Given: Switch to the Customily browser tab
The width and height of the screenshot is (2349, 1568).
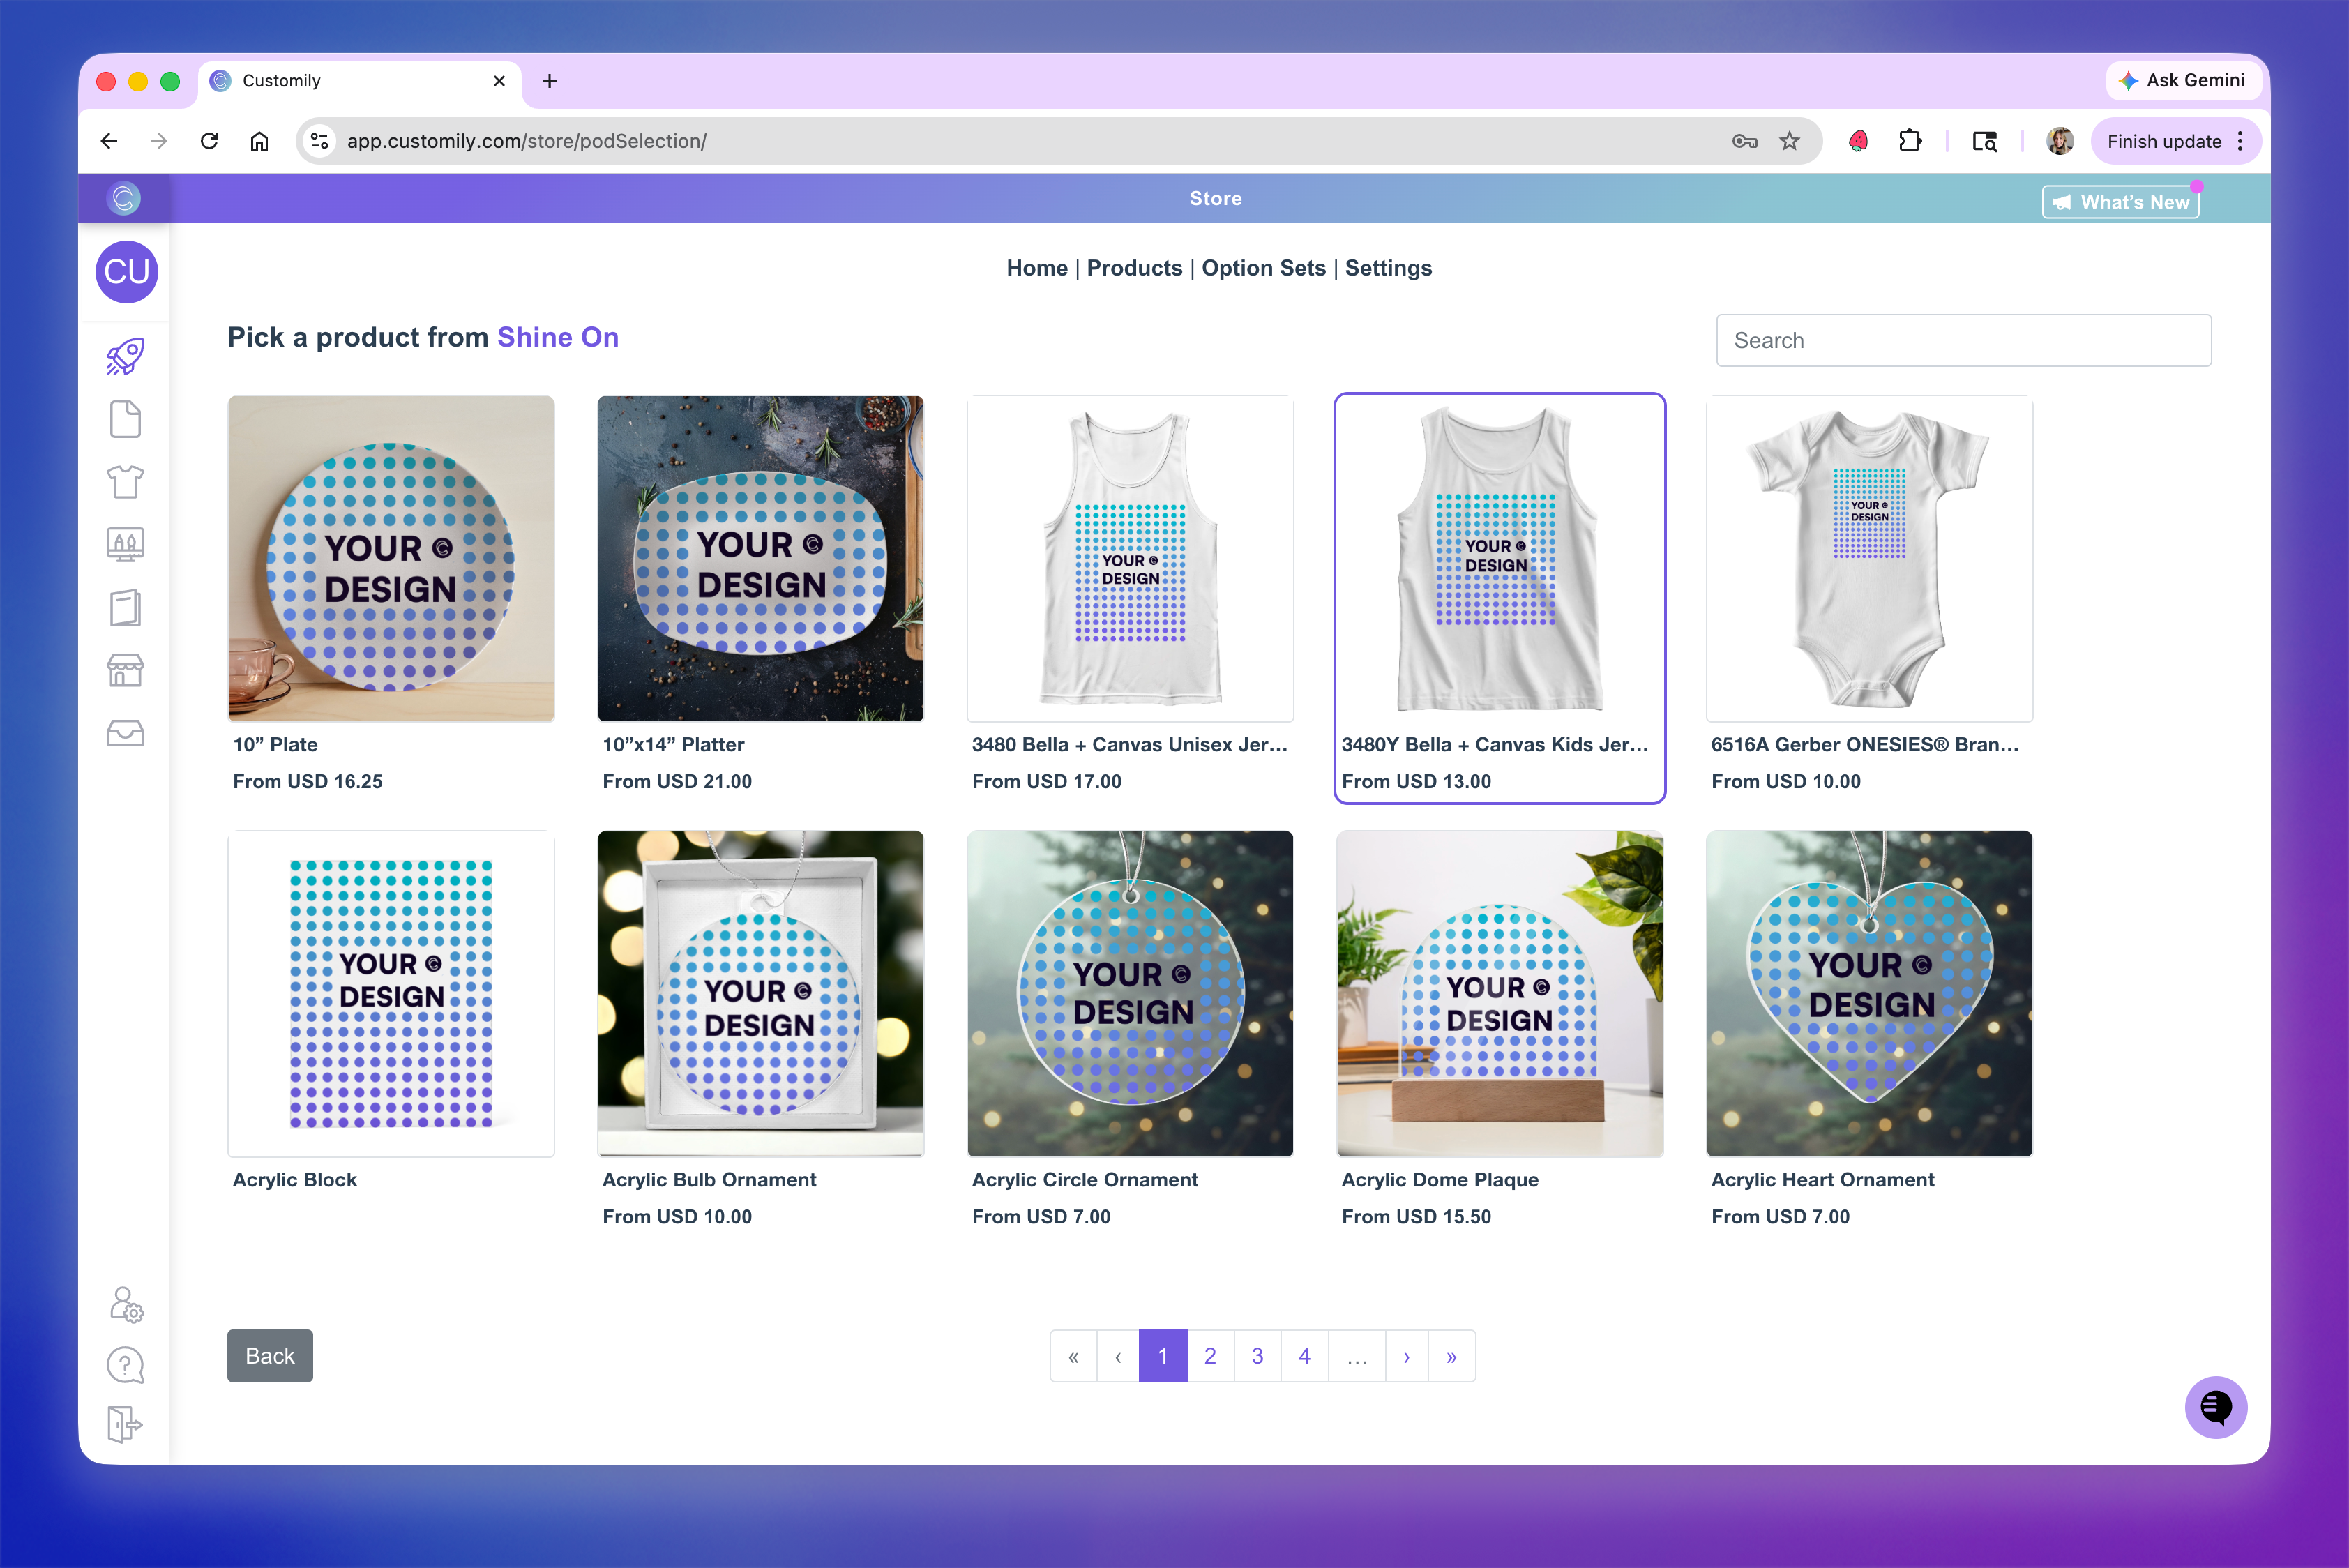Looking at the screenshot, I should [360, 81].
